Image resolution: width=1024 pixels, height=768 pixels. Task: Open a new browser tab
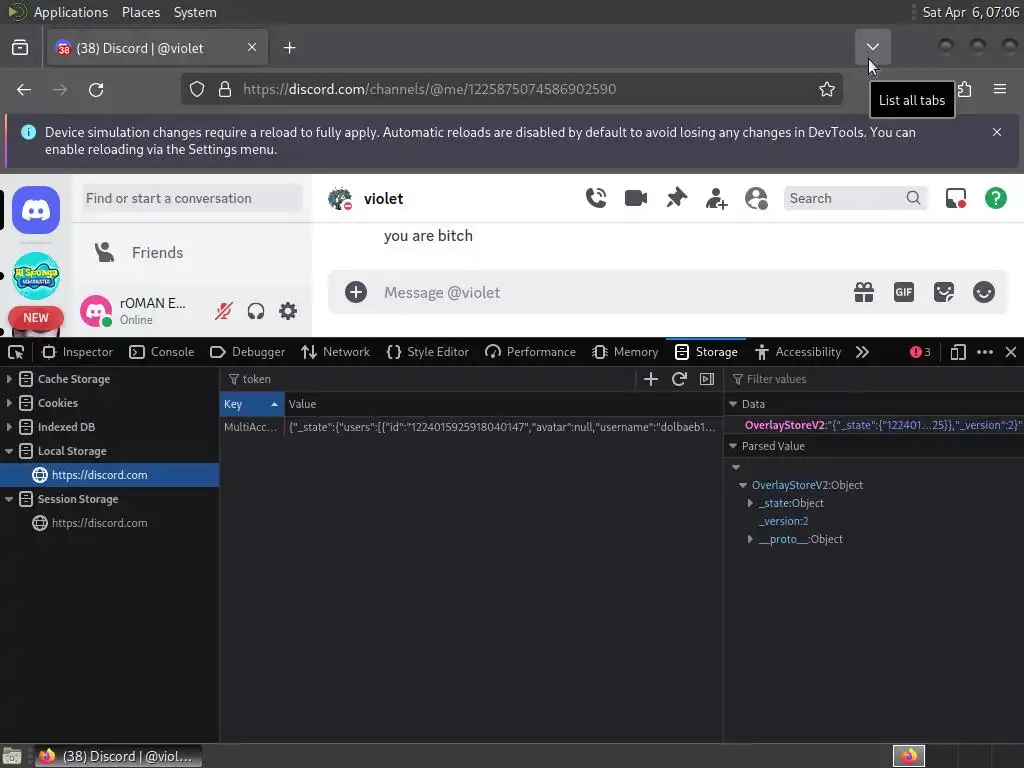[x=289, y=48]
